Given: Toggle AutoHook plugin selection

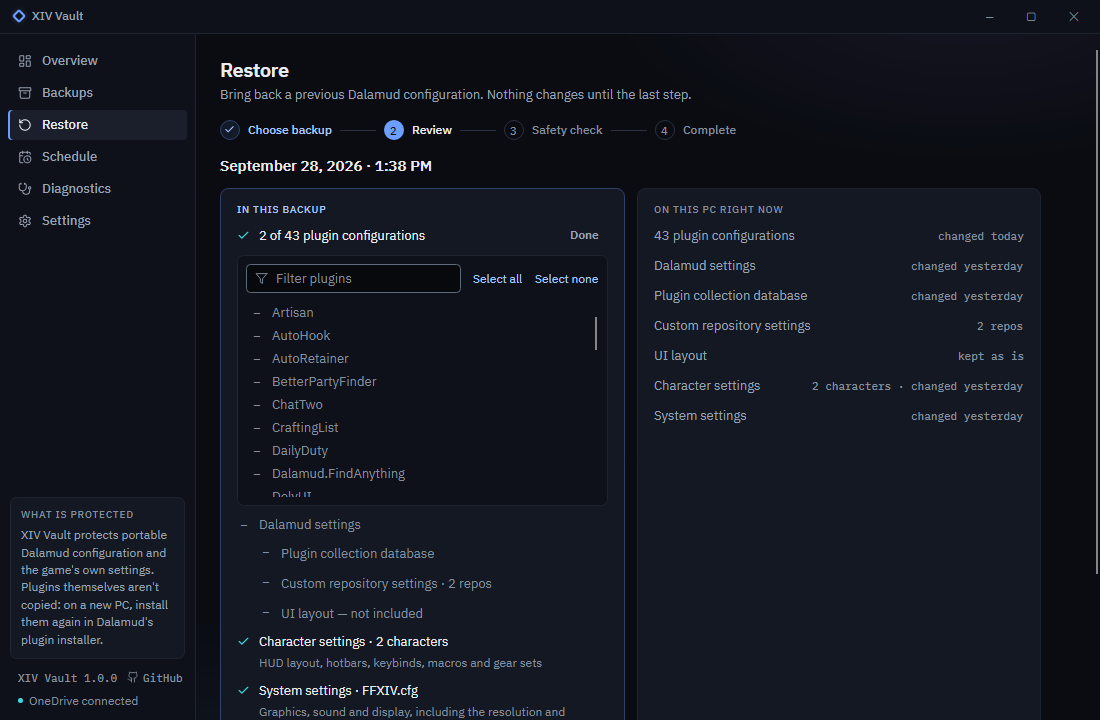Looking at the screenshot, I should click(x=257, y=336).
